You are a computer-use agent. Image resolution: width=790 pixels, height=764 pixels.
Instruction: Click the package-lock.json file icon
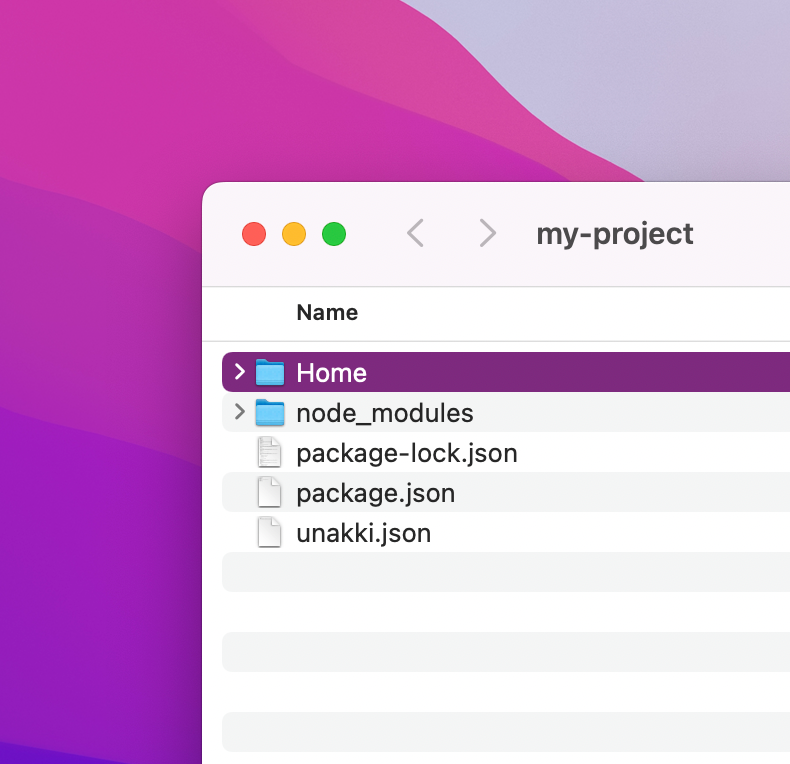[x=270, y=452]
